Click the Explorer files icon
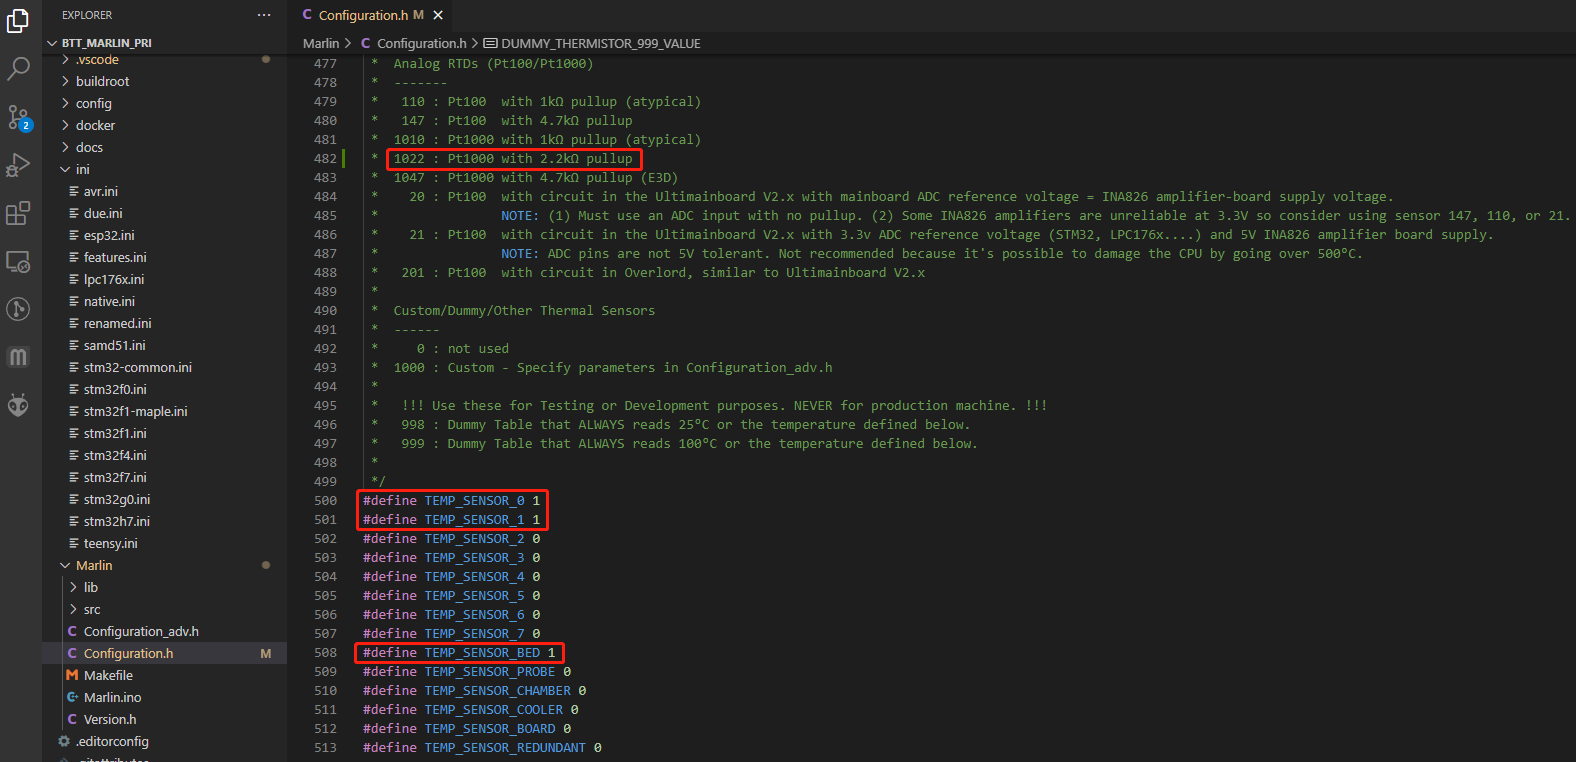 pyautogui.click(x=18, y=21)
